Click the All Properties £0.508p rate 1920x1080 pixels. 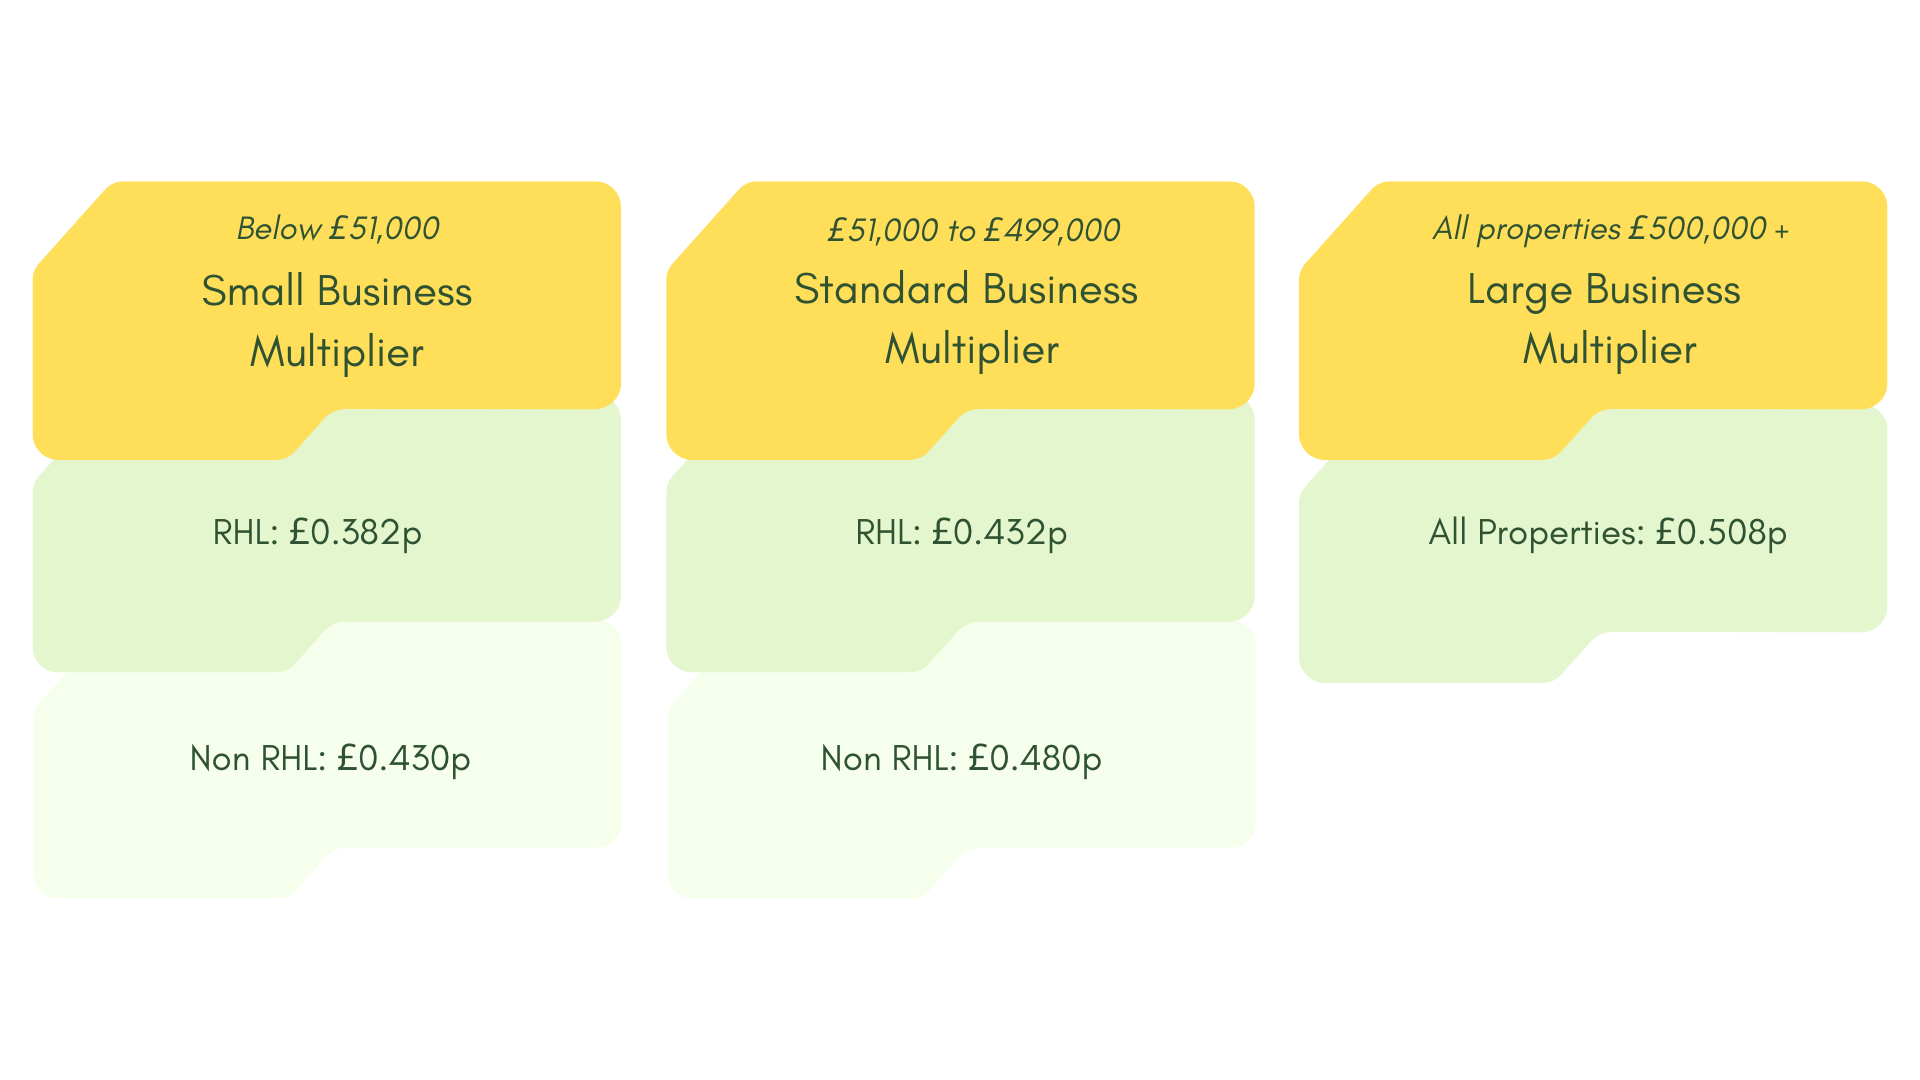click(x=1607, y=532)
